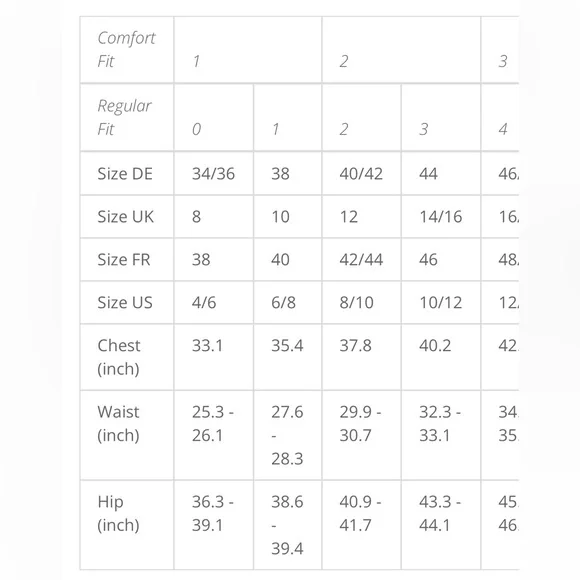Click Size FR value 42/44

[x=361, y=259]
